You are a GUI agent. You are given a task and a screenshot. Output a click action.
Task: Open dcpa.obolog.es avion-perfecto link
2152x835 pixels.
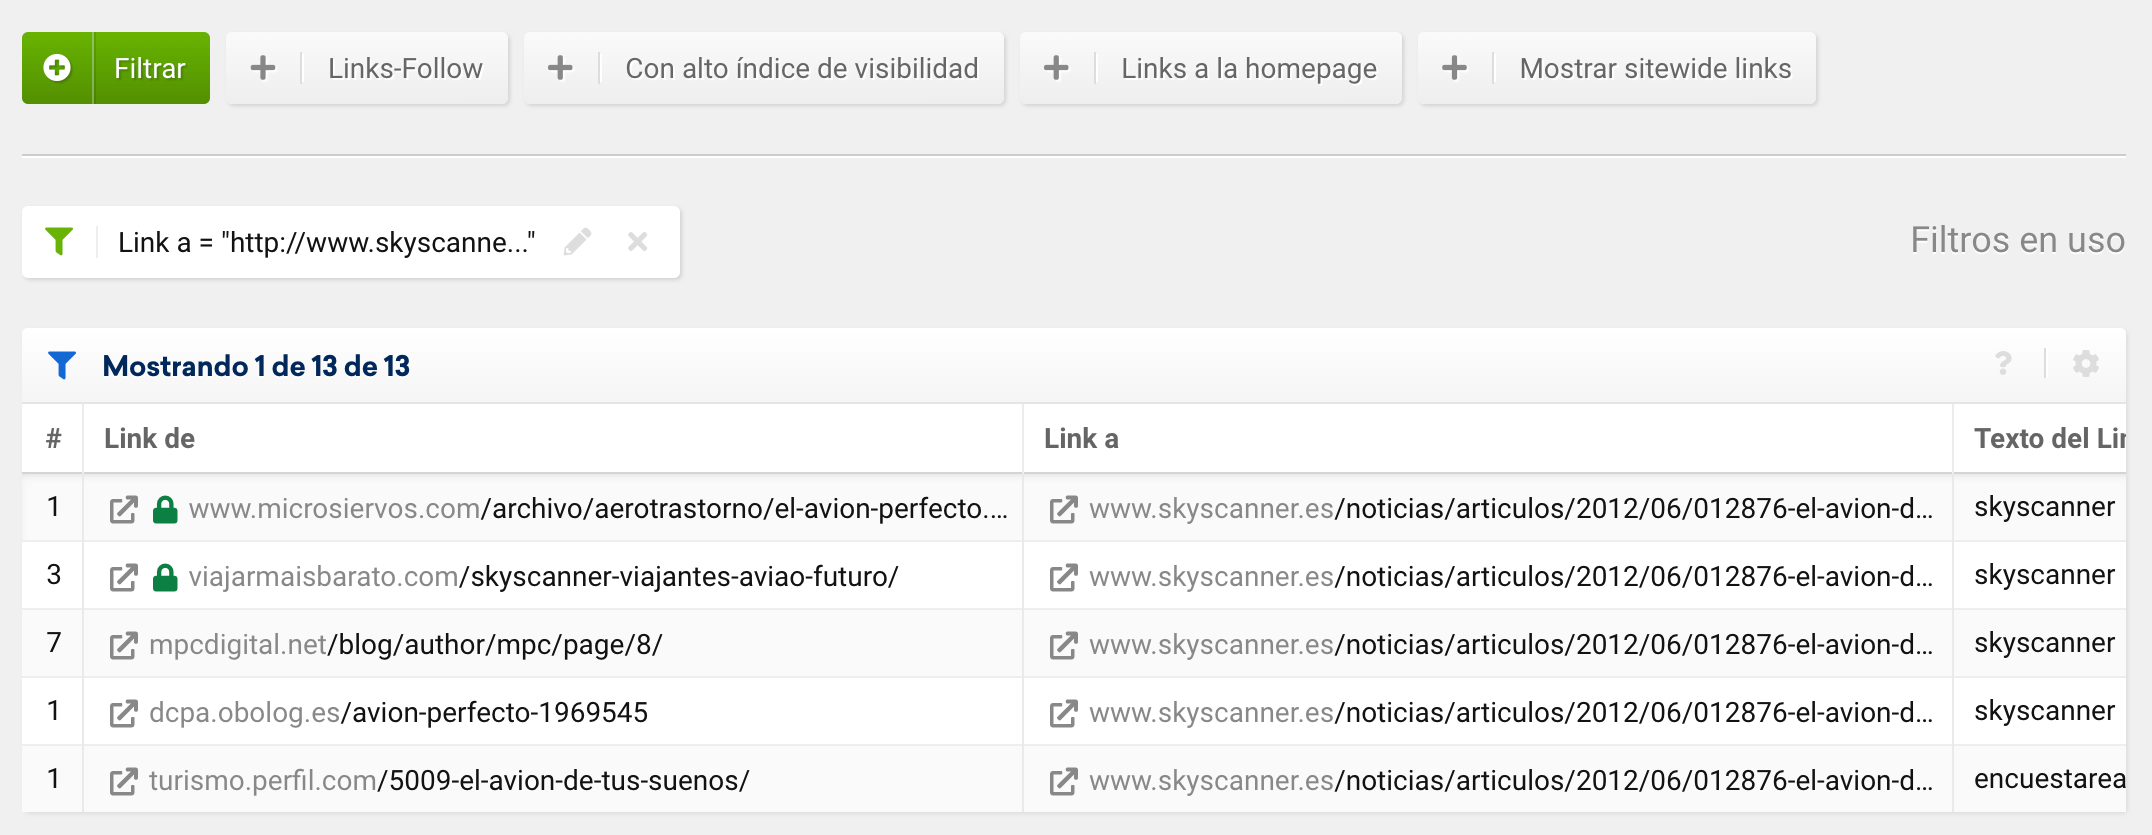pos(398,713)
